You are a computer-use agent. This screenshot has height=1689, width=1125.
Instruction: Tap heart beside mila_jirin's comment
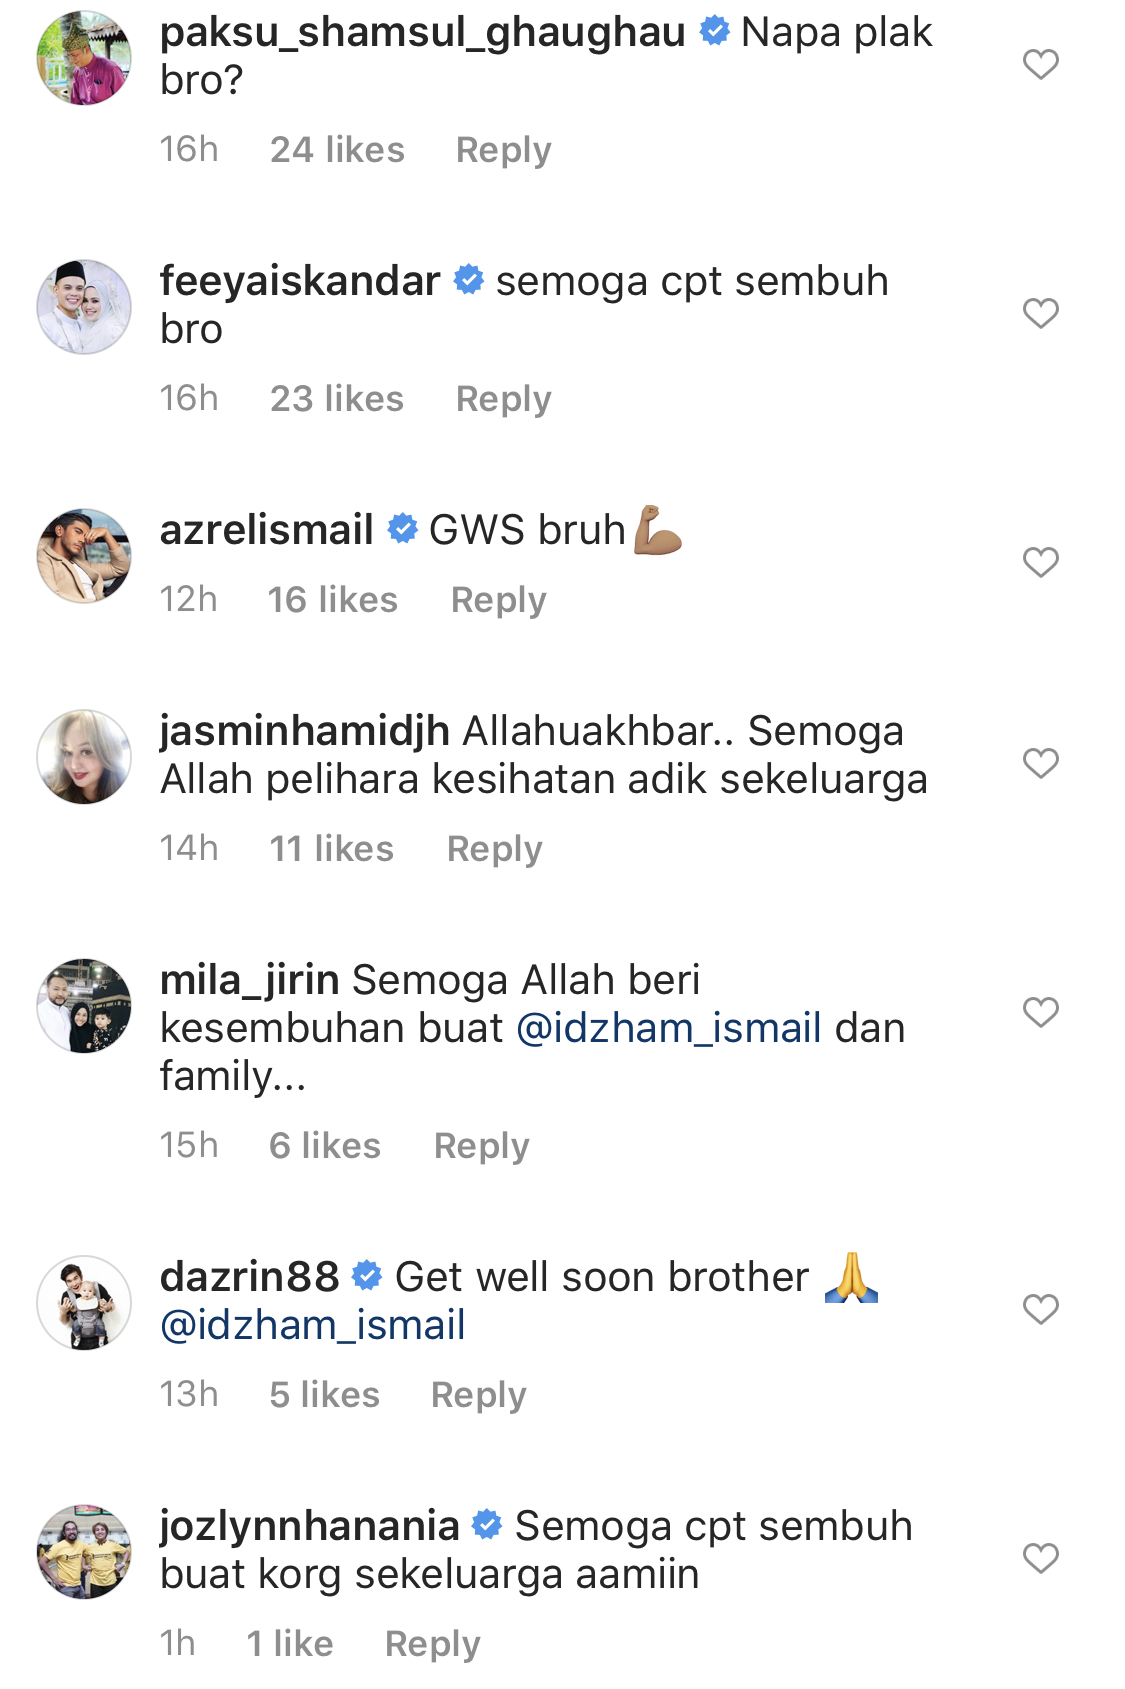click(x=1040, y=1013)
